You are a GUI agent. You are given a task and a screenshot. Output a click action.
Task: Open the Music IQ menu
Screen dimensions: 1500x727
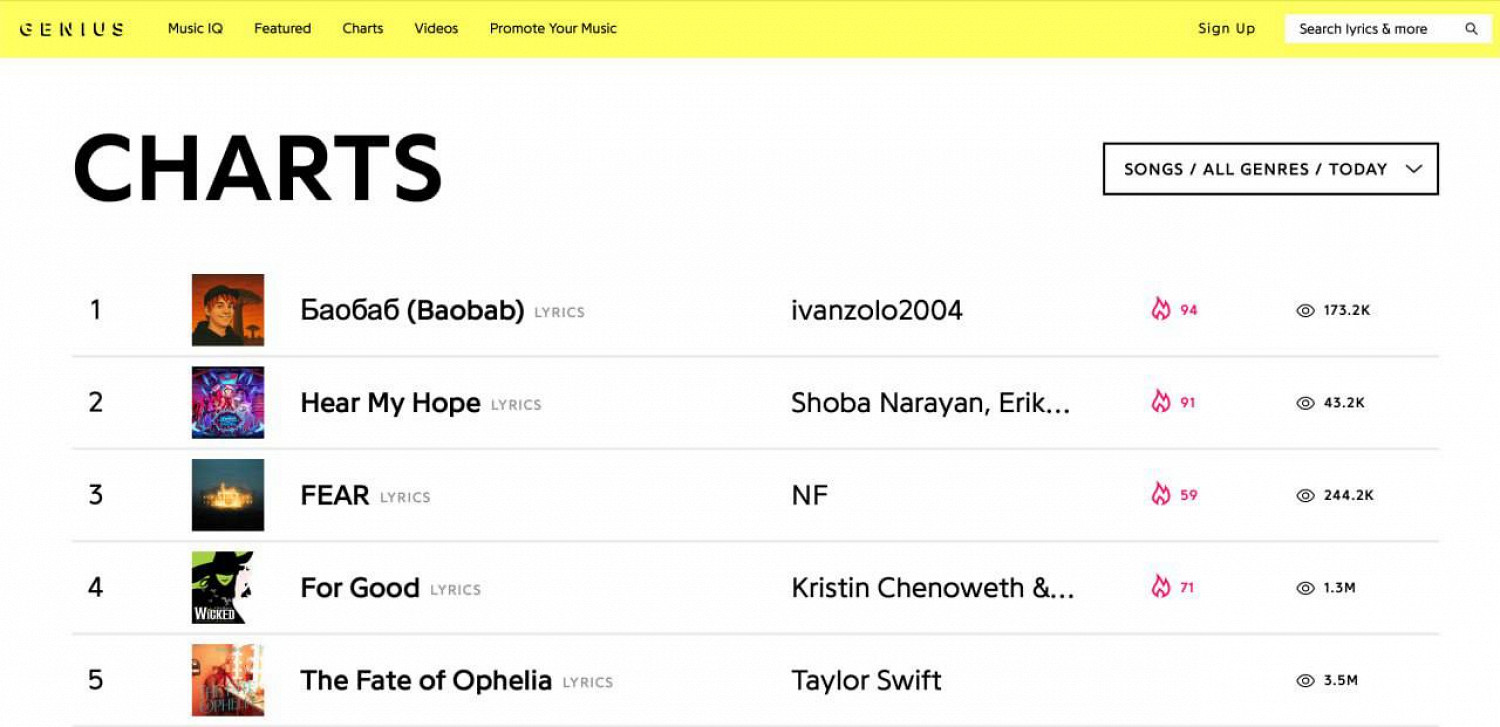pyautogui.click(x=195, y=29)
